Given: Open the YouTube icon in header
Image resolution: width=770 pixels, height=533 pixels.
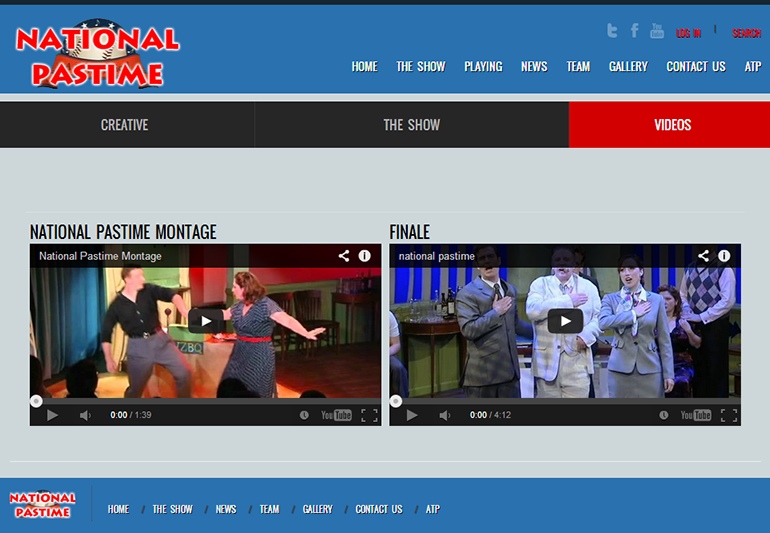Looking at the screenshot, I should pyautogui.click(x=657, y=31).
